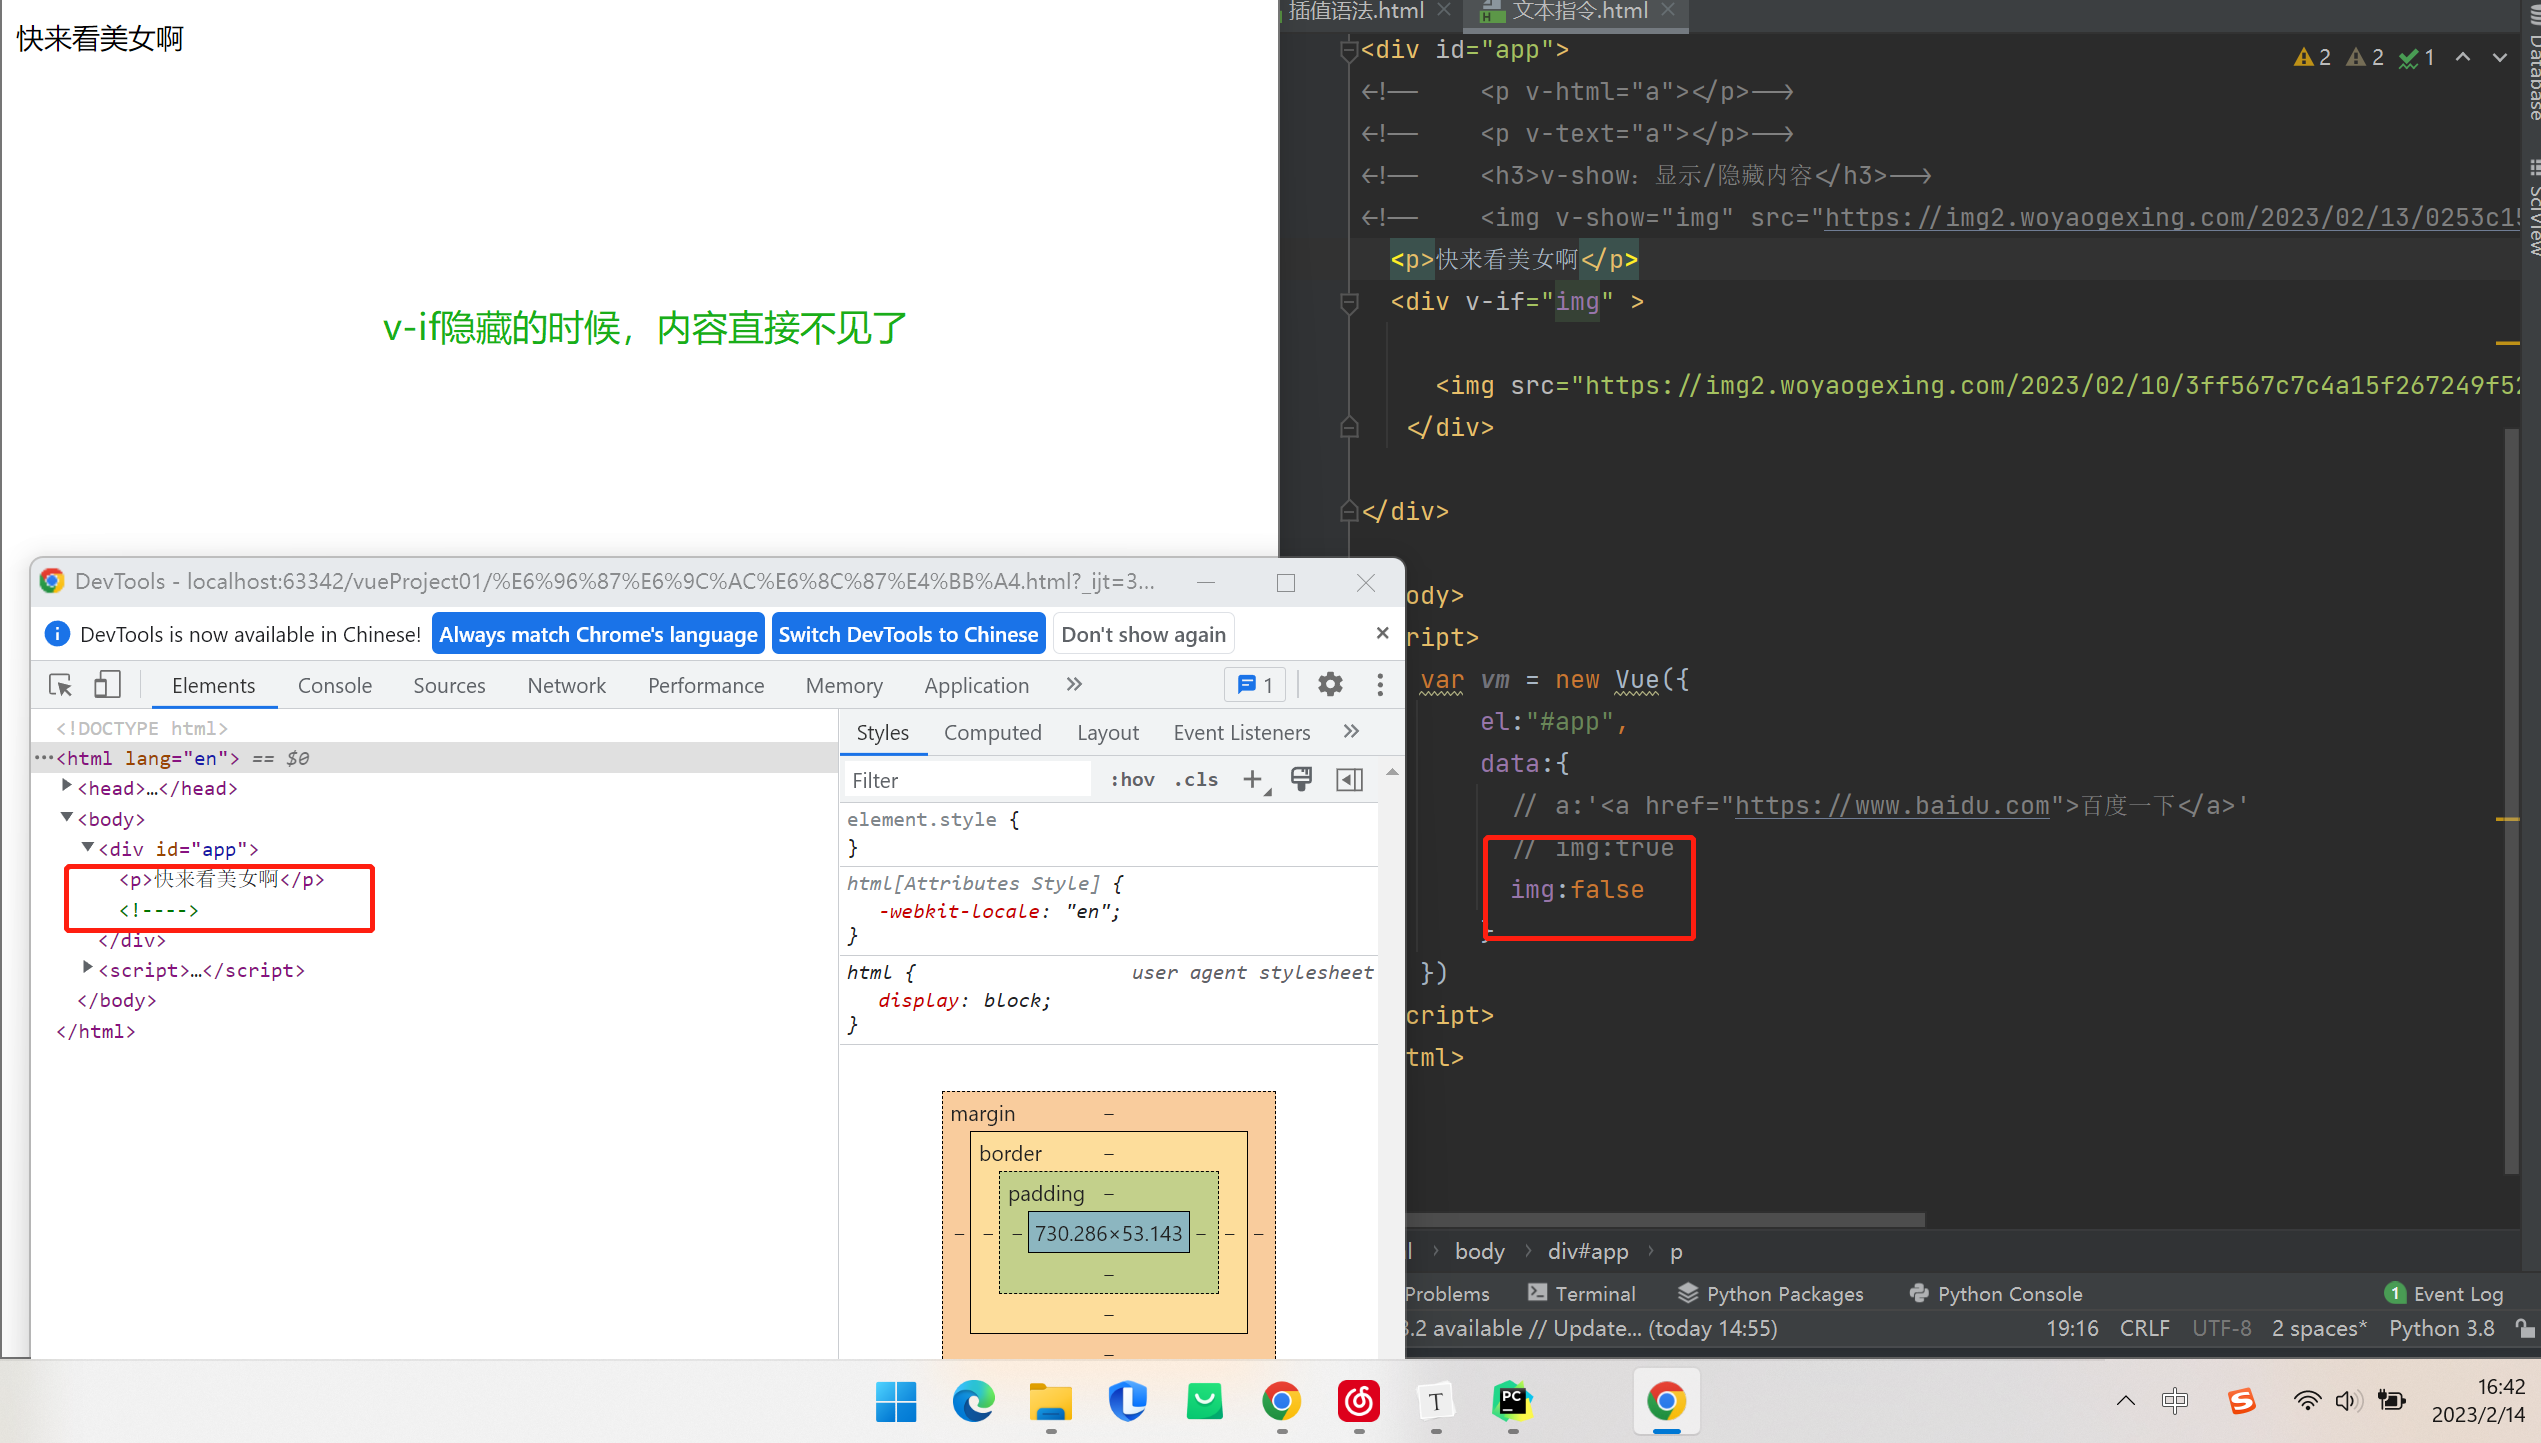The height and width of the screenshot is (1443, 2541).
Task: Click body in the editor breadcrumb
Action: click(x=1479, y=1251)
